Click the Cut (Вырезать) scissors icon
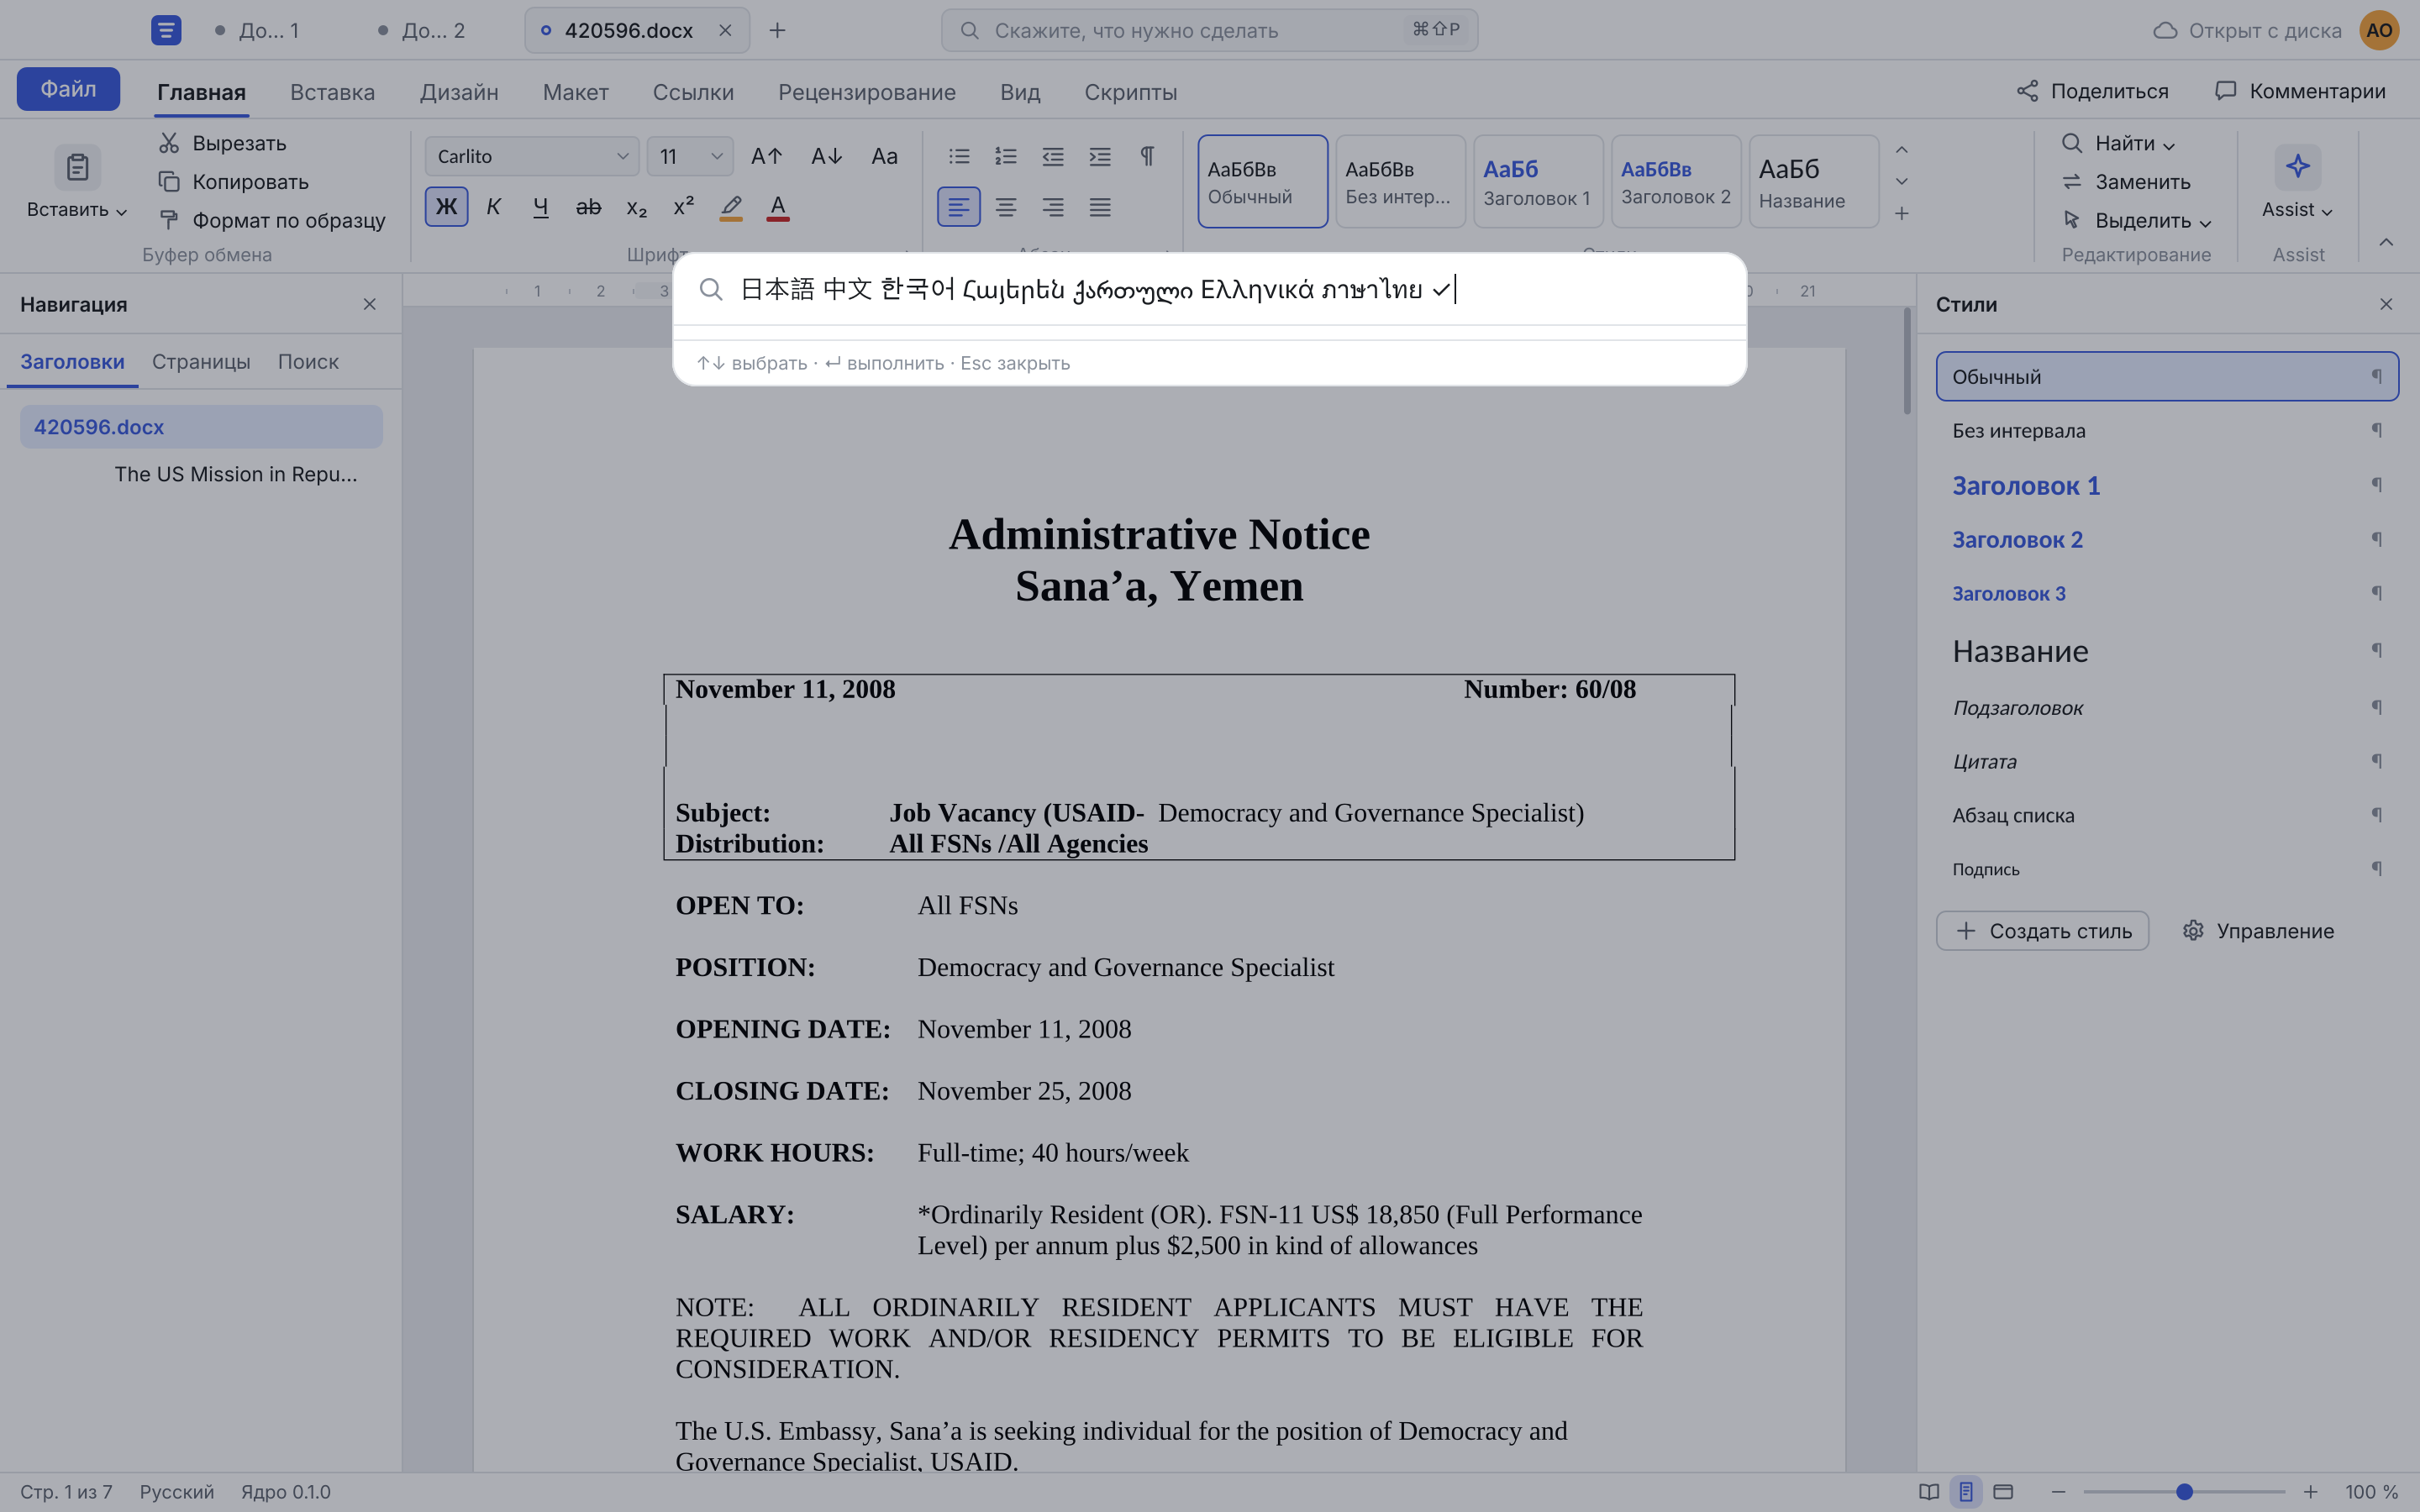 (x=169, y=143)
